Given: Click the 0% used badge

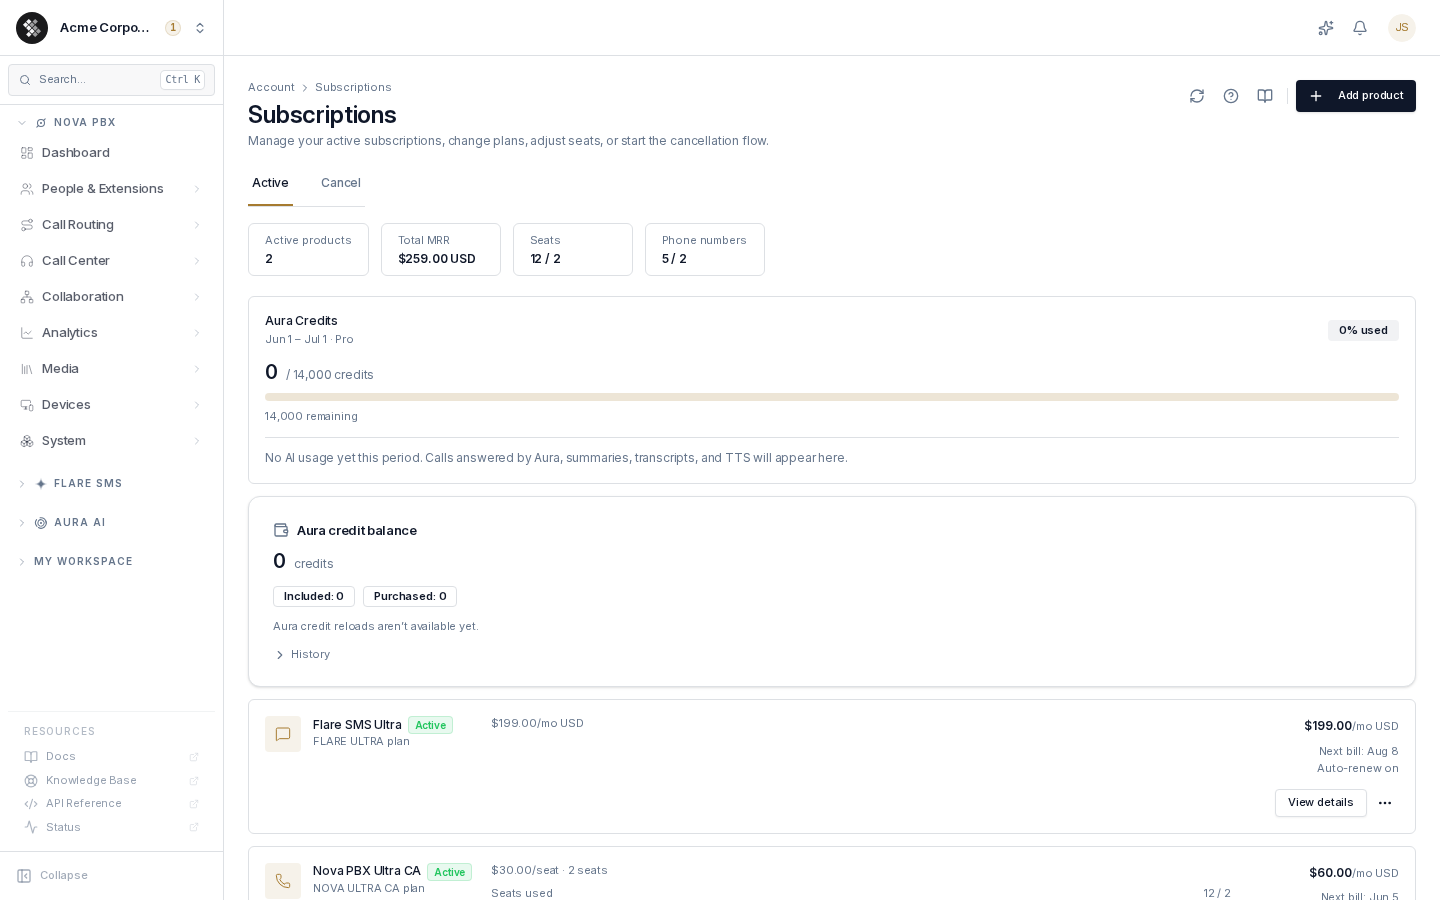Looking at the screenshot, I should coord(1363,331).
